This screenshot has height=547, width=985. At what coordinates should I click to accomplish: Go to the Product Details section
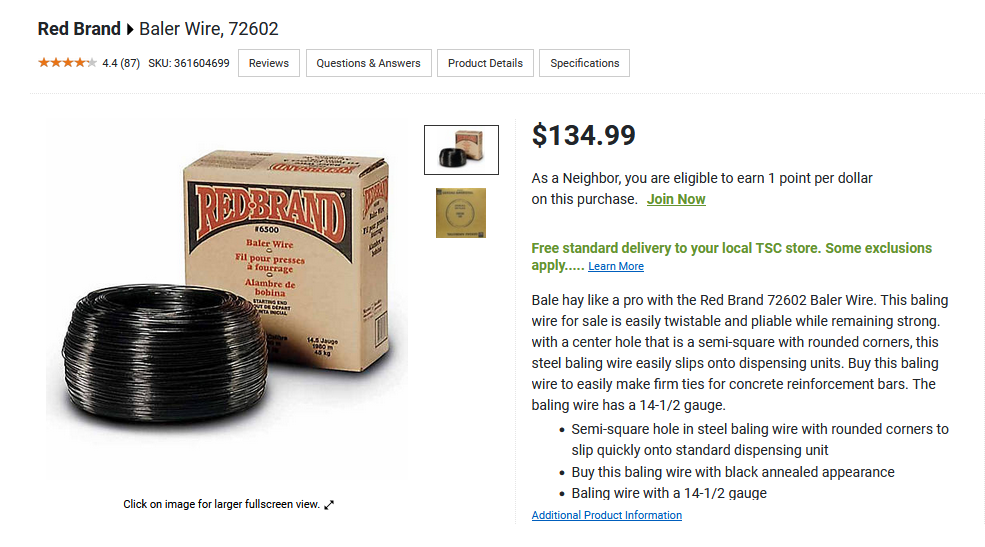[x=486, y=63]
